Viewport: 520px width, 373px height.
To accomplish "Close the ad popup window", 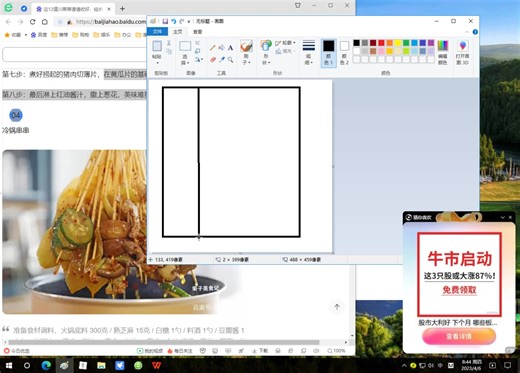I will [510, 217].
